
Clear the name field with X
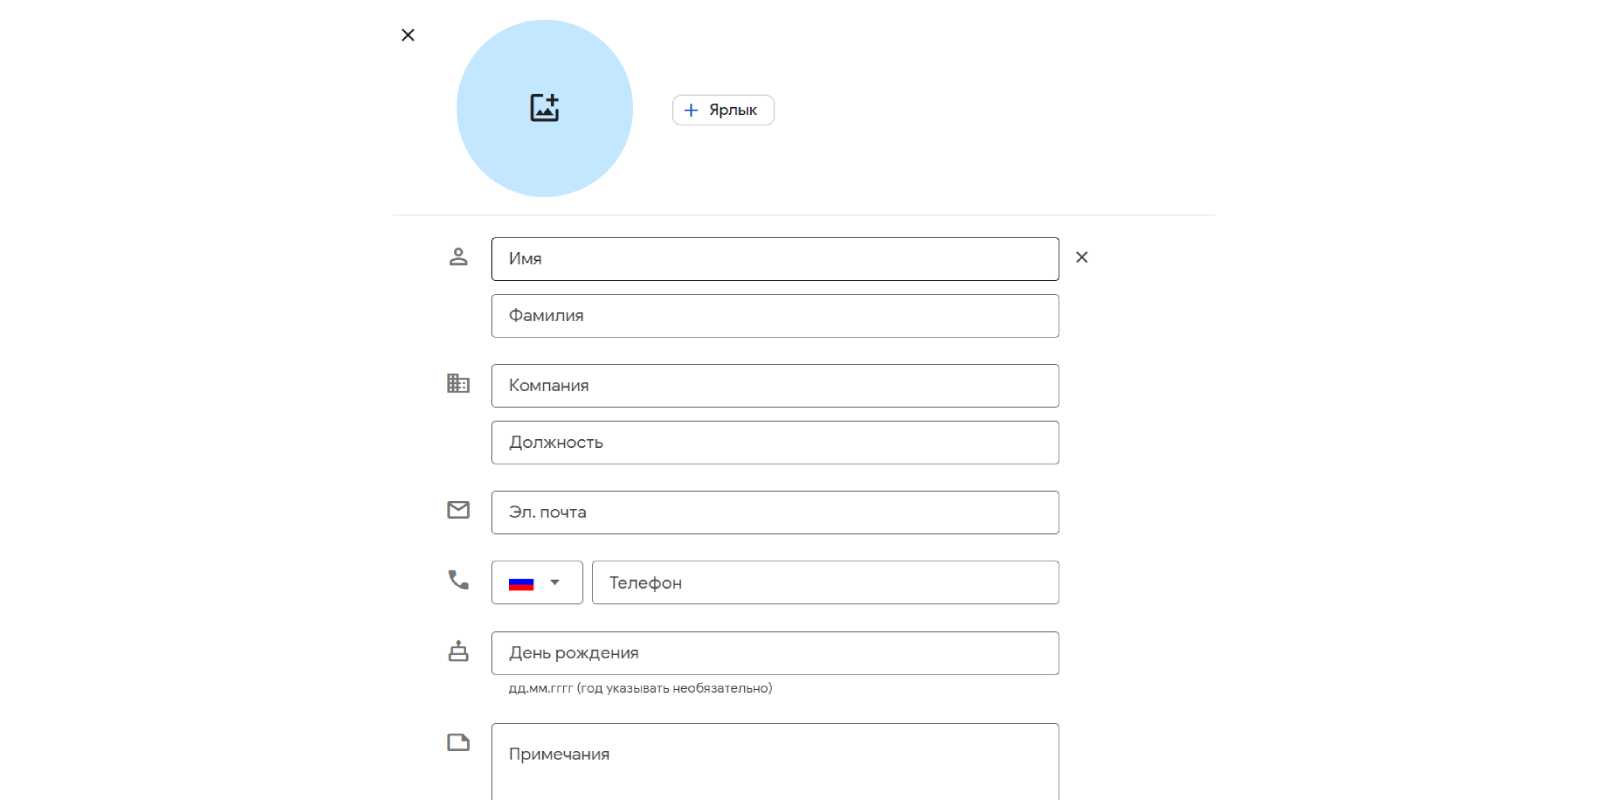1081,257
